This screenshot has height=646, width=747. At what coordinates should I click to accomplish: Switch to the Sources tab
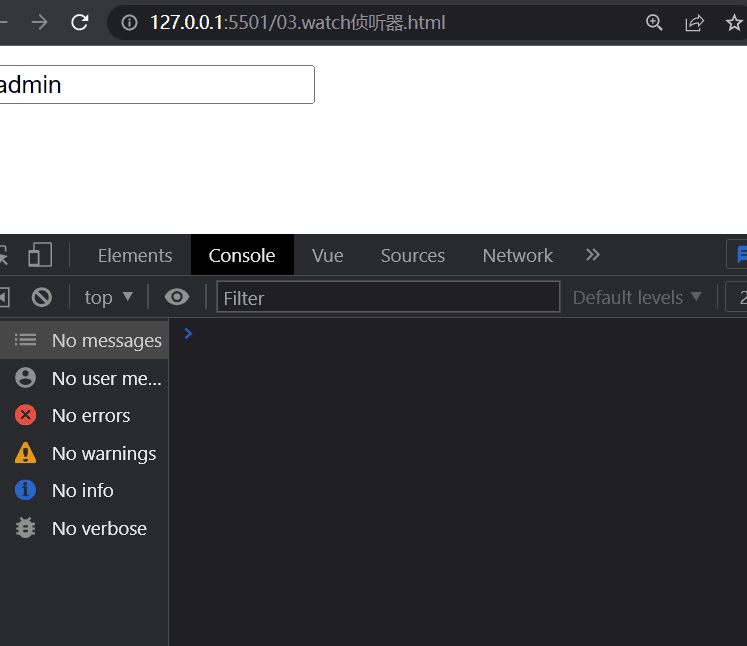412,255
